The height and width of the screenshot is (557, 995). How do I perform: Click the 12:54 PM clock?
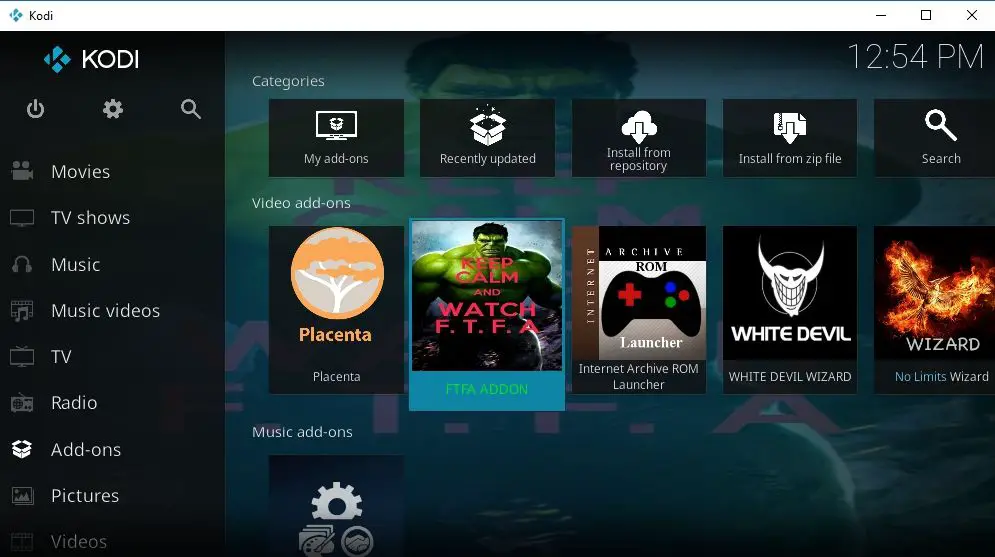[916, 57]
